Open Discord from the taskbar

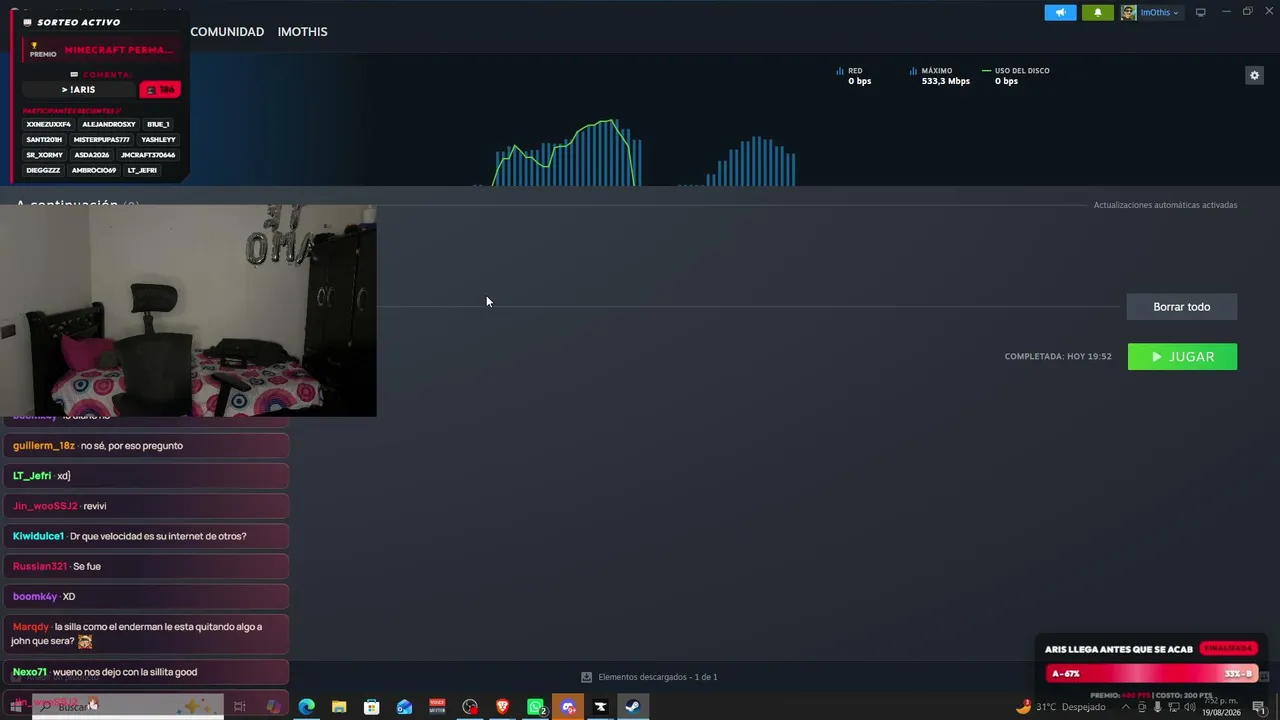coord(568,707)
